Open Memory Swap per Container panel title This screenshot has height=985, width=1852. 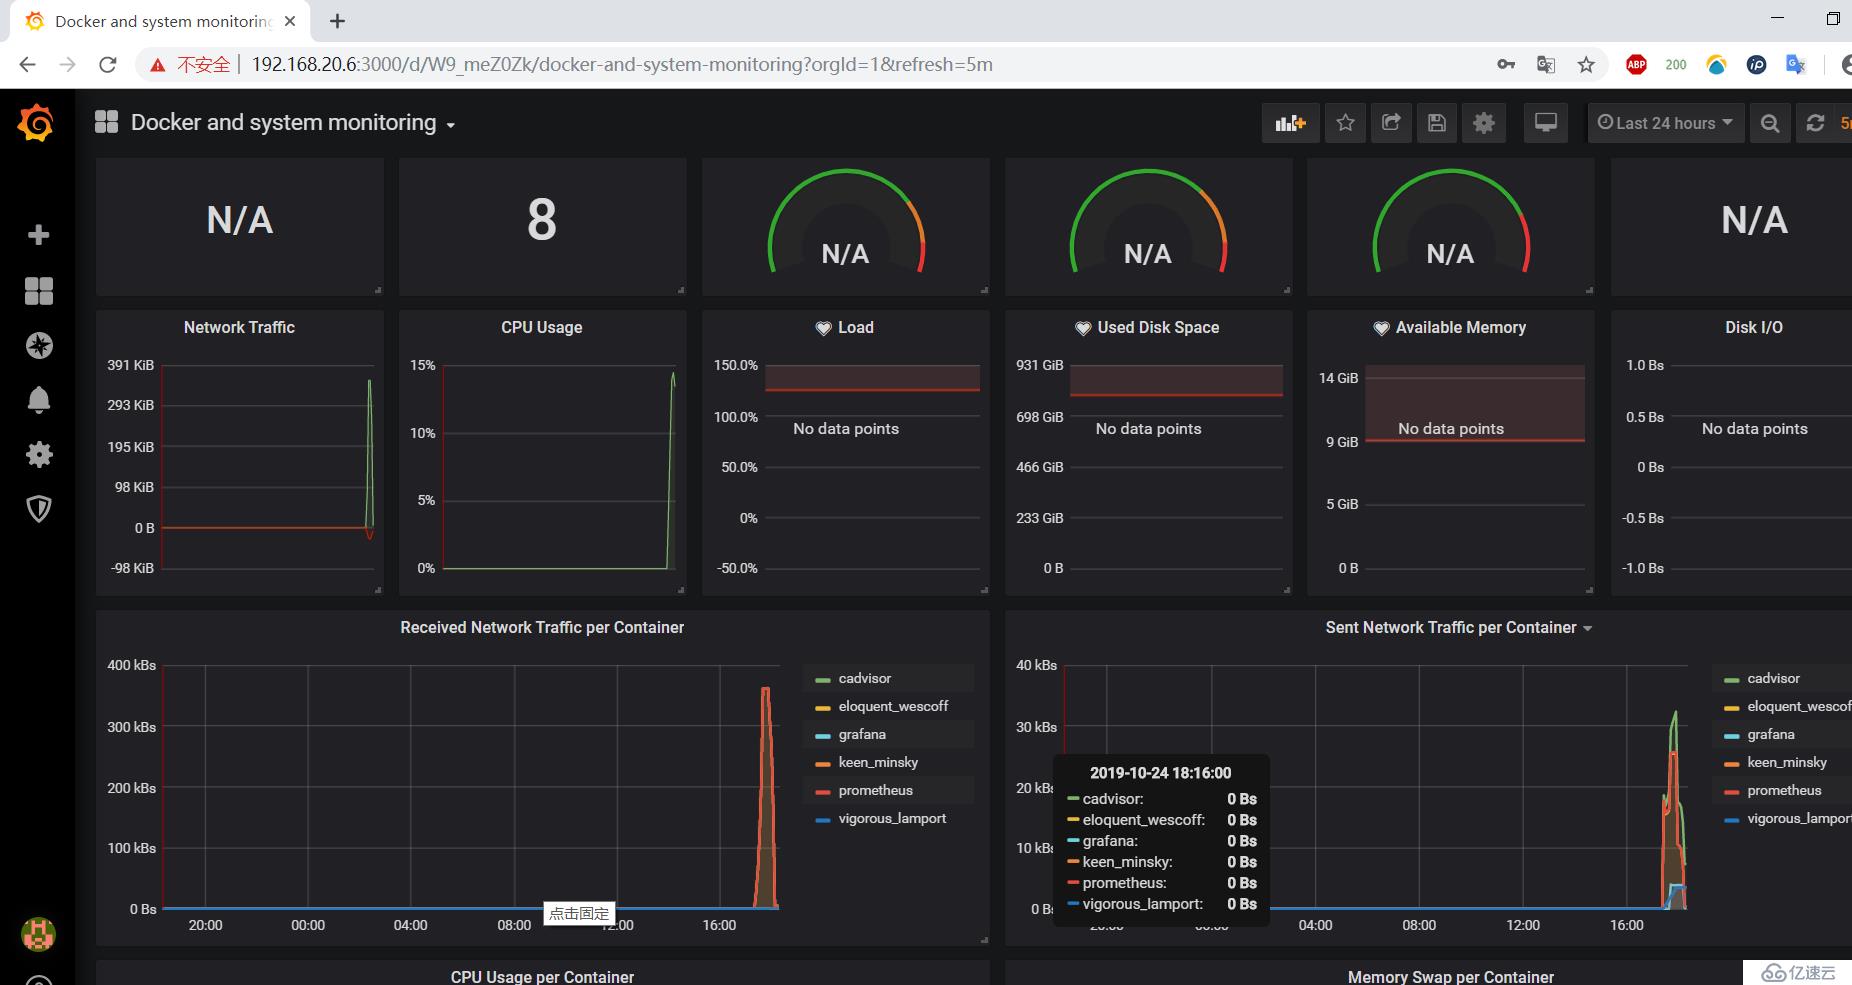(x=1450, y=976)
